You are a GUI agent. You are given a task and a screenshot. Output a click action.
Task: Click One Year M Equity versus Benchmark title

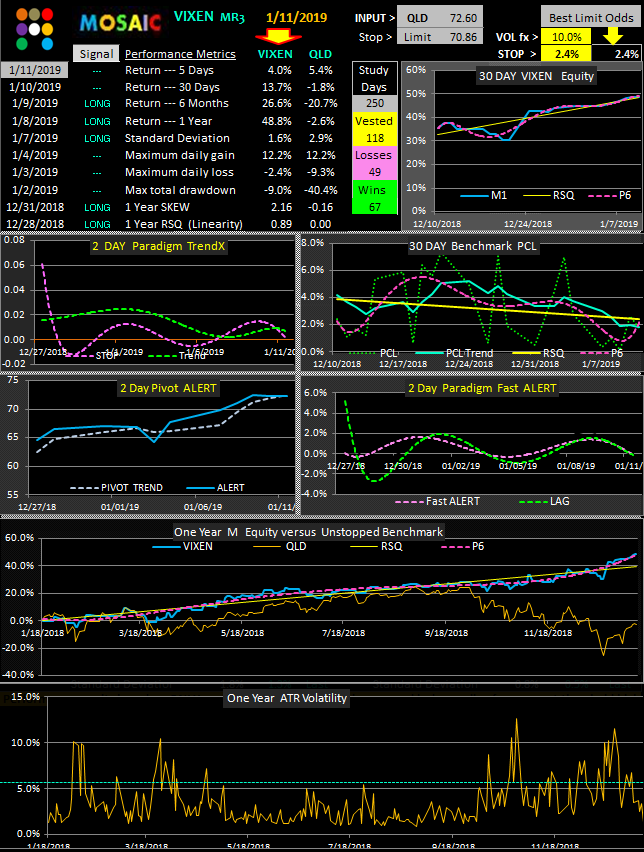point(308,531)
